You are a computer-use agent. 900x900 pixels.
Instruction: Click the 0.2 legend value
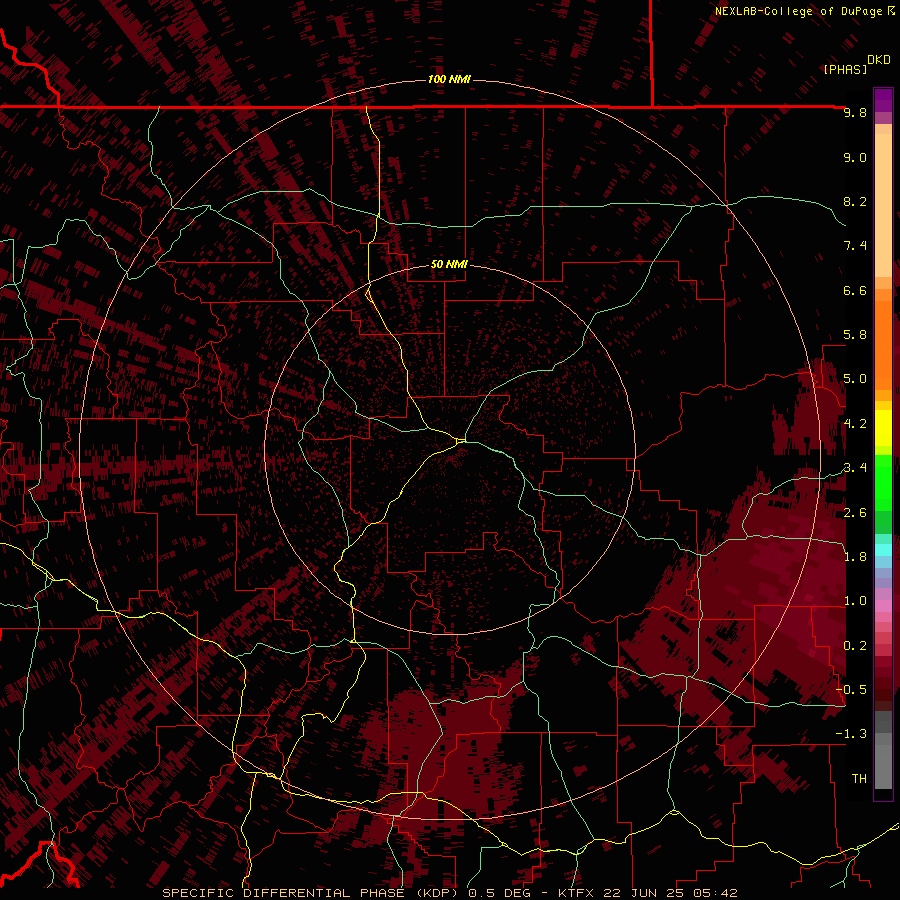[x=855, y=646]
